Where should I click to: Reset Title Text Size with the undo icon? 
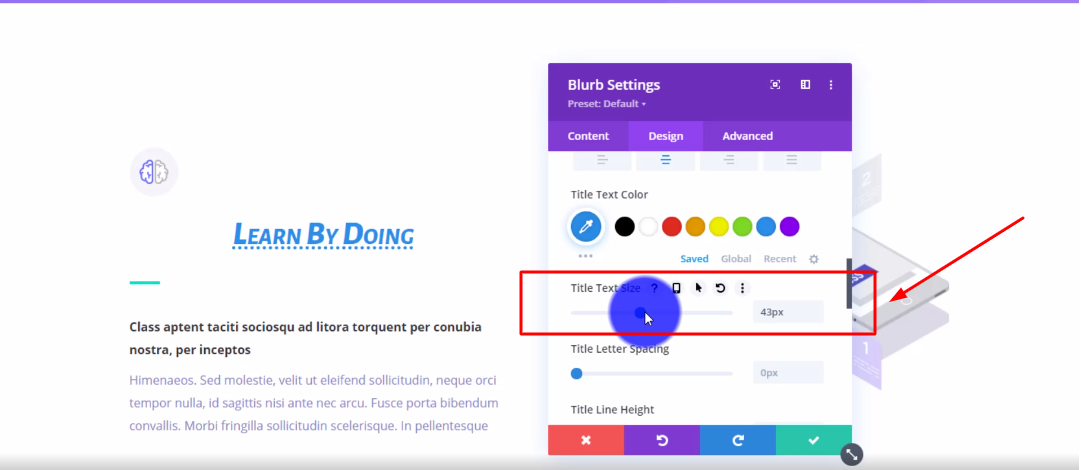click(x=720, y=288)
